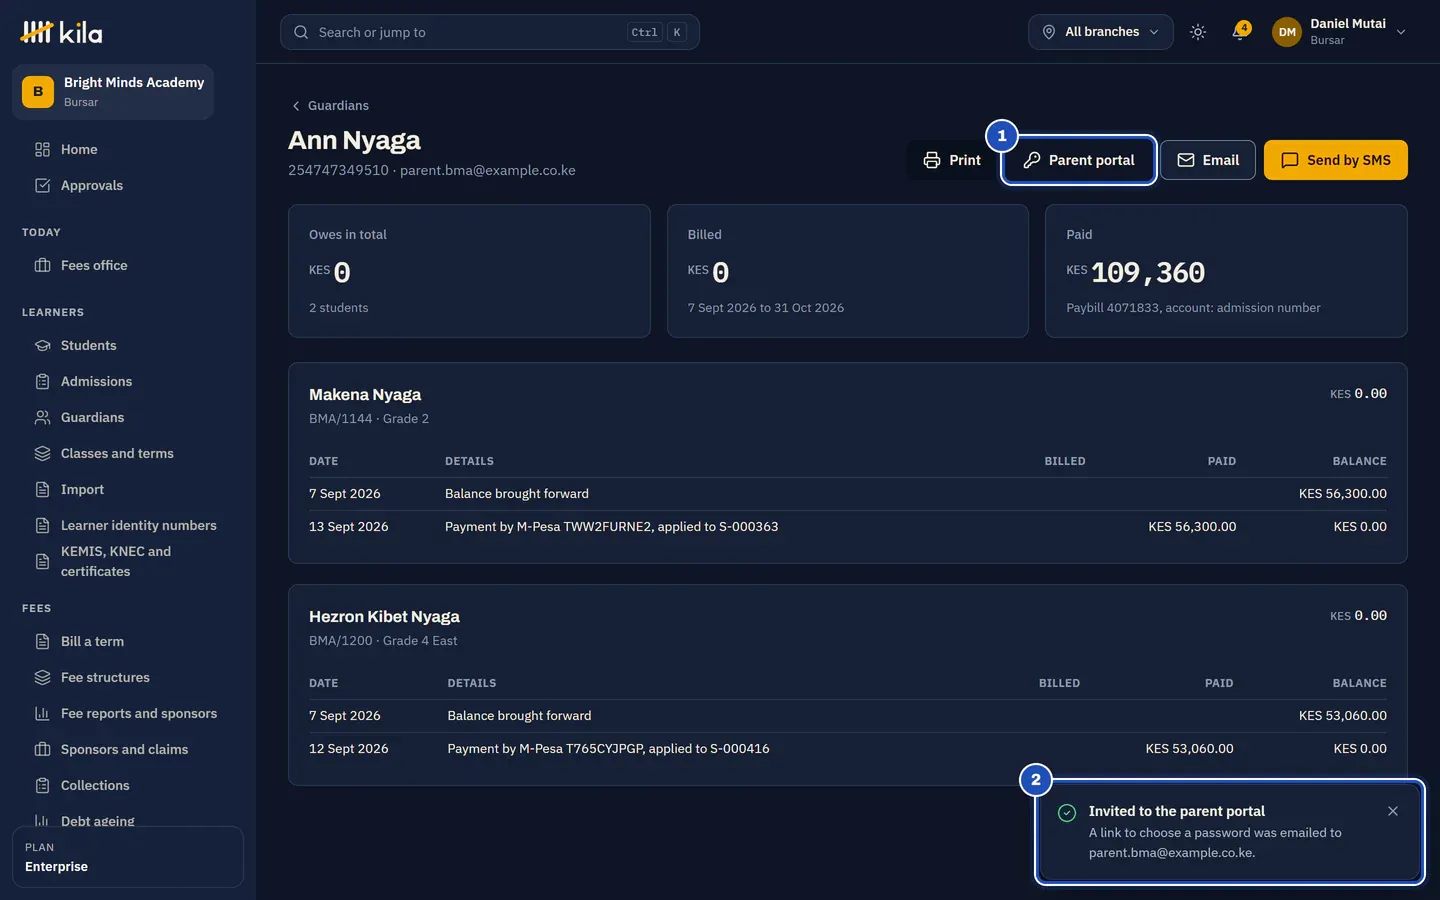This screenshot has width=1440, height=900.
Task: Click the Fees office icon
Action: [42, 265]
